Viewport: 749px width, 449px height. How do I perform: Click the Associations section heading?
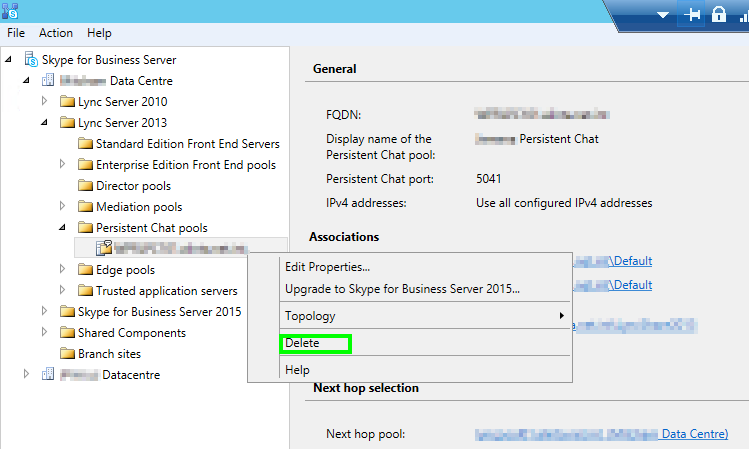pyautogui.click(x=344, y=237)
